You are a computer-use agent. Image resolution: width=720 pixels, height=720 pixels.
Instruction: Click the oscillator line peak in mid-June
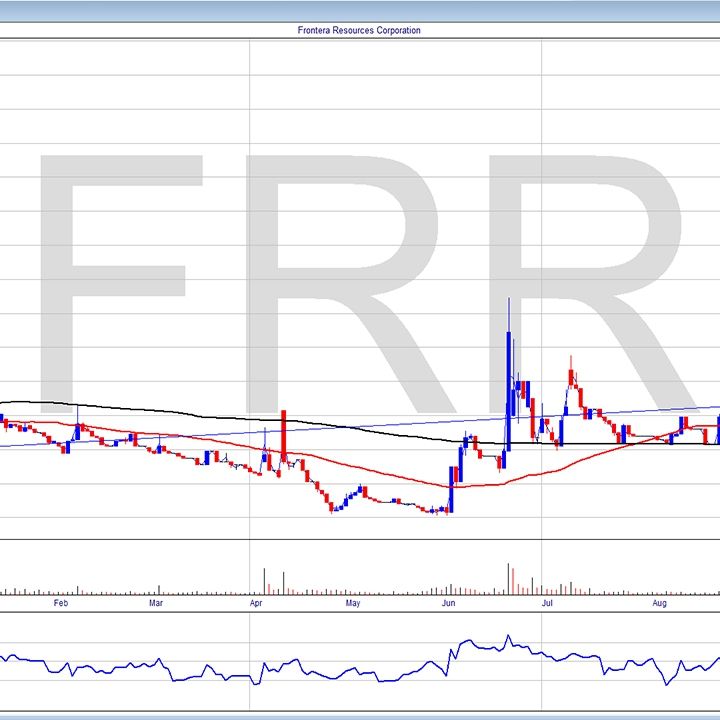pyautogui.click(x=508, y=636)
